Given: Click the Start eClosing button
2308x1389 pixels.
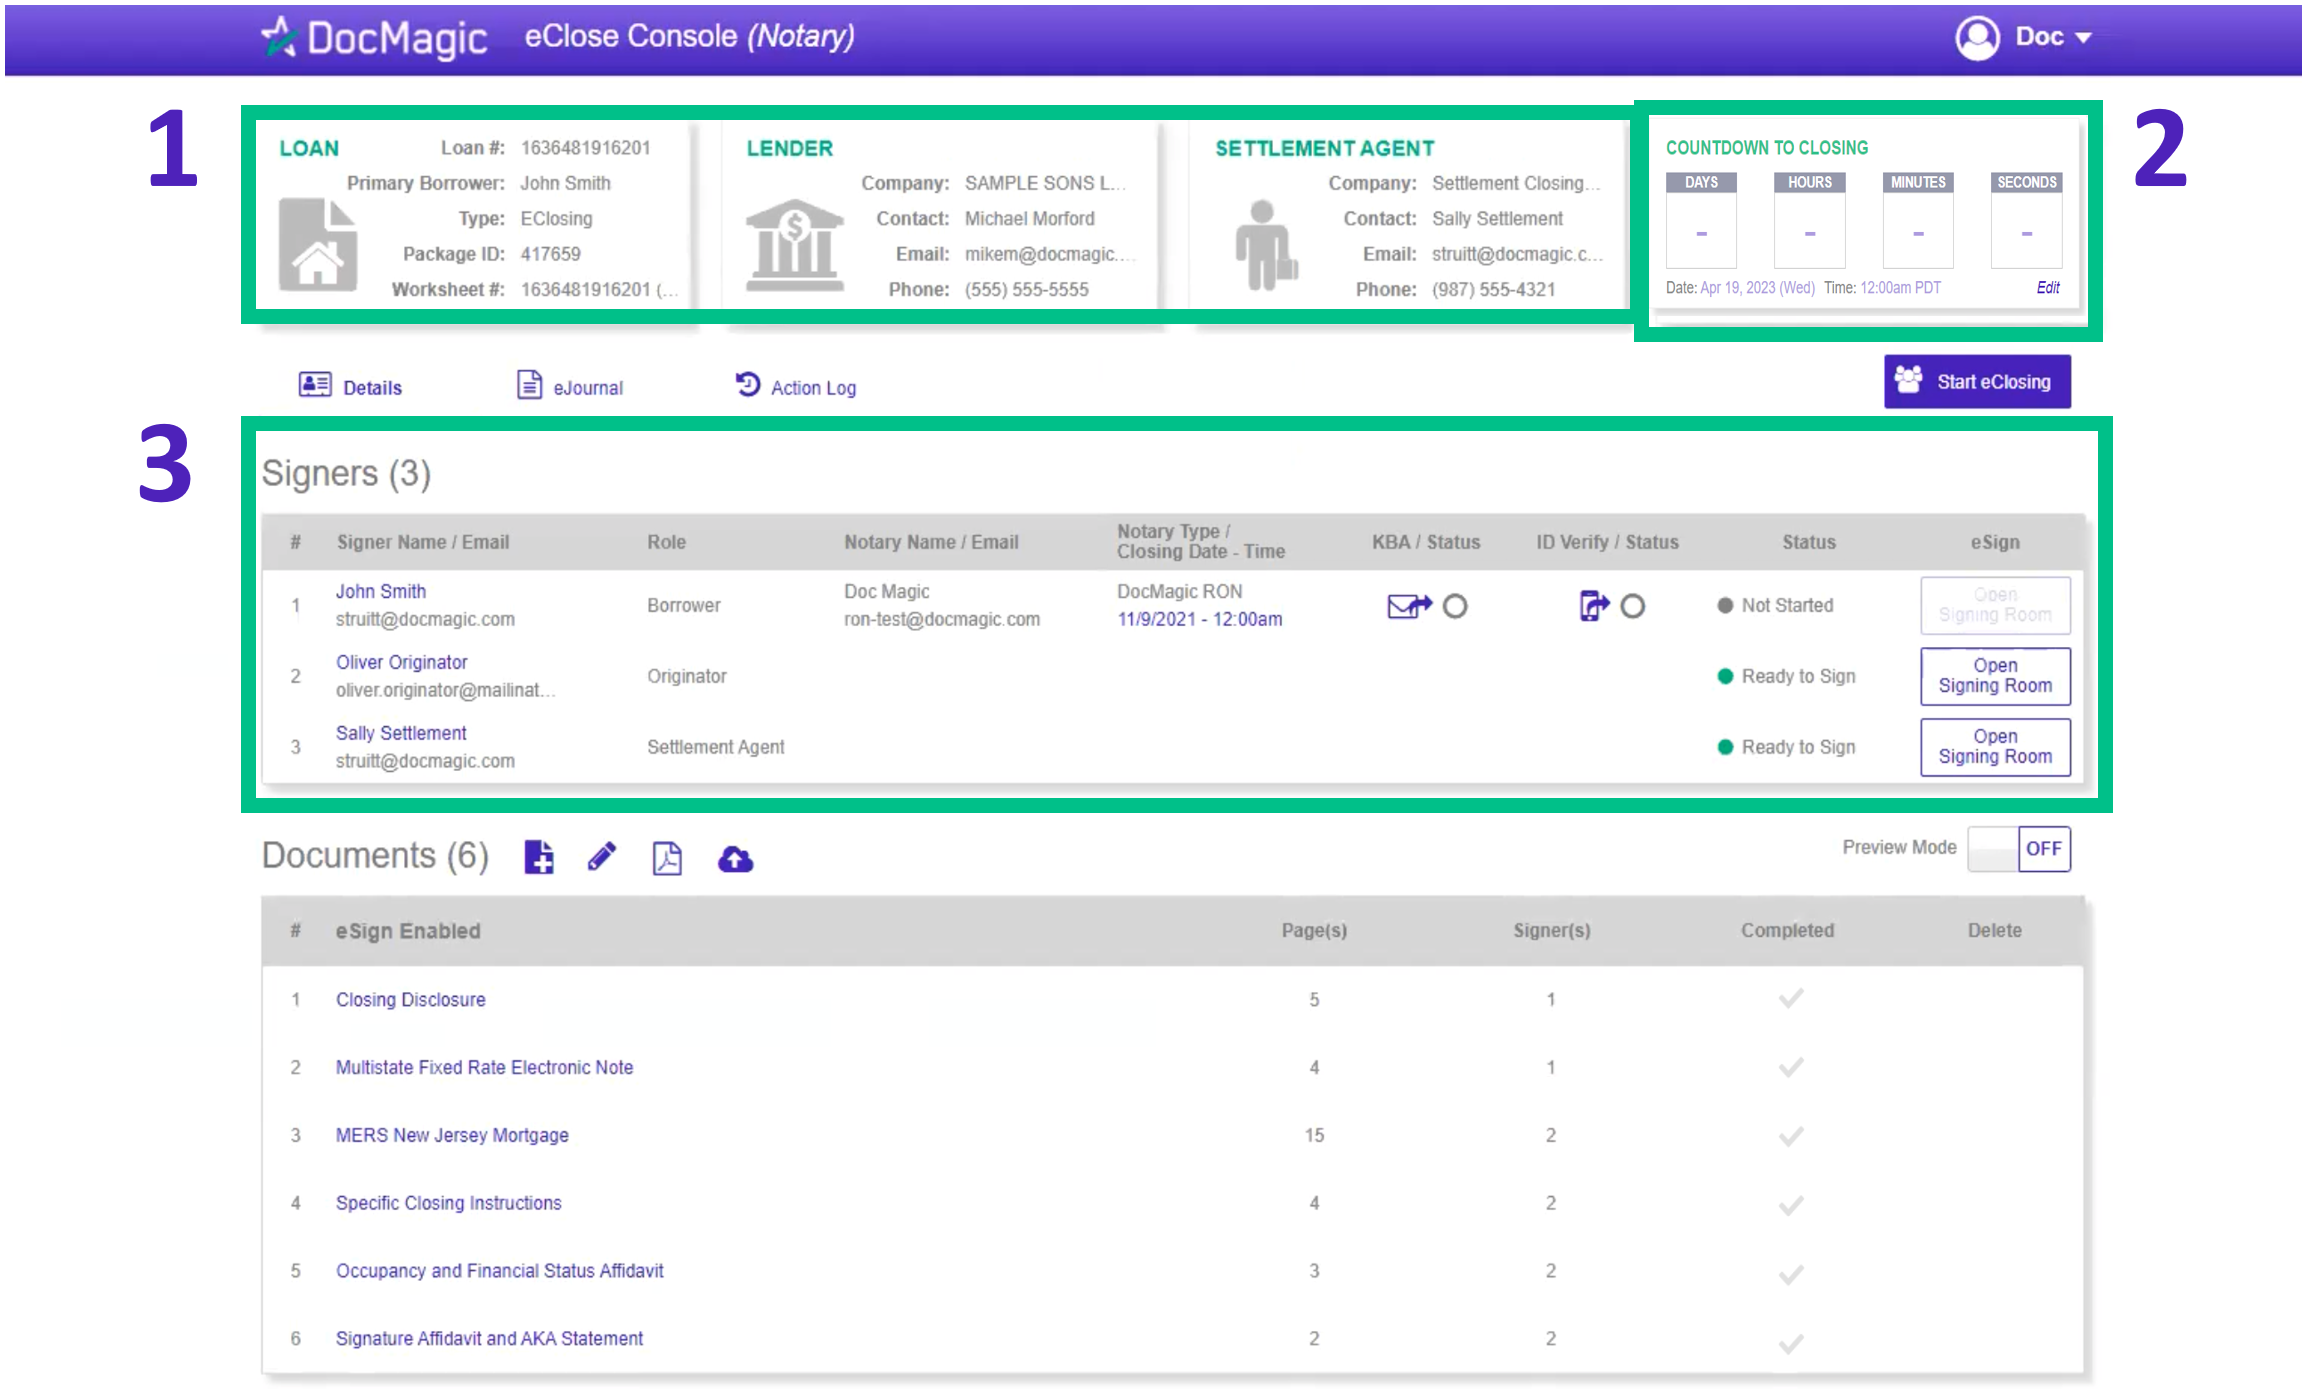Looking at the screenshot, I should 1977,382.
